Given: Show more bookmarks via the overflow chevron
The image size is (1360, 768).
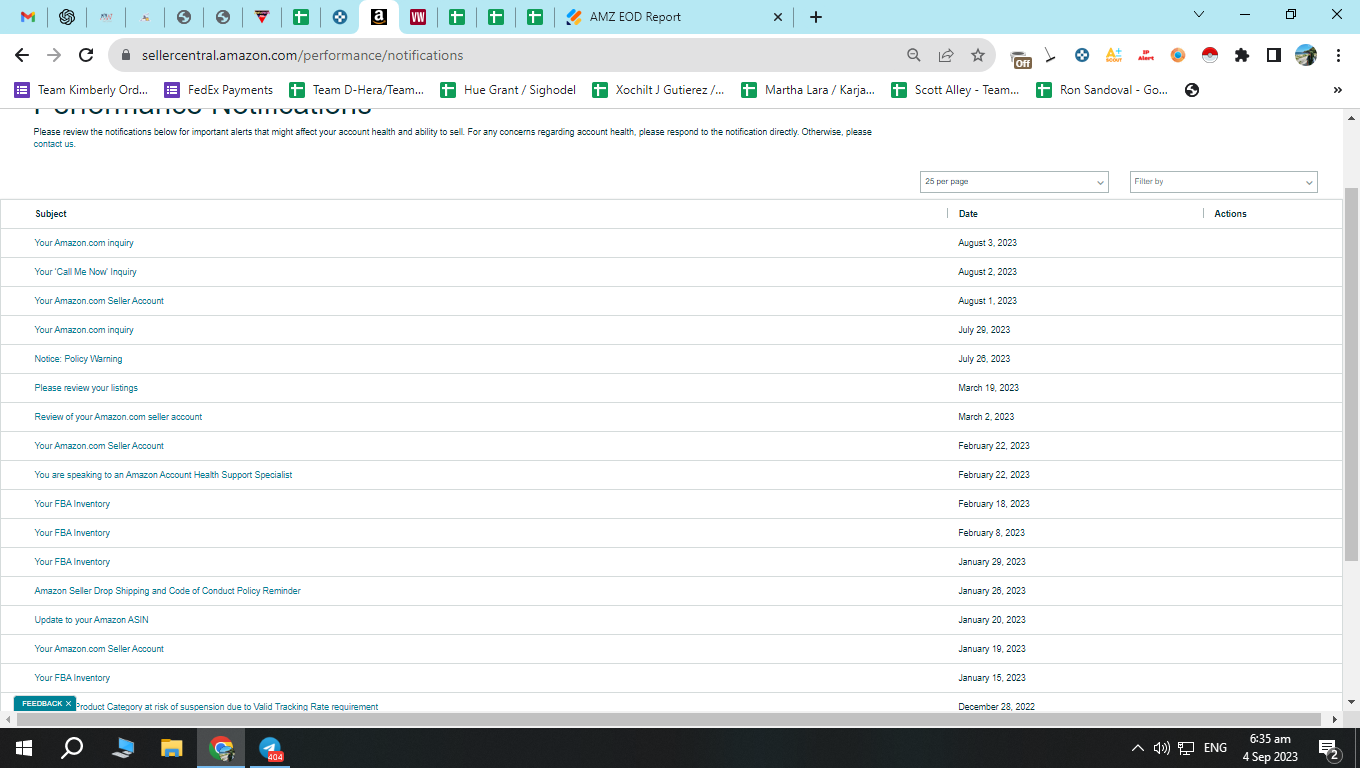Looking at the screenshot, I should pyautogui.click(x=1338, y=90).
